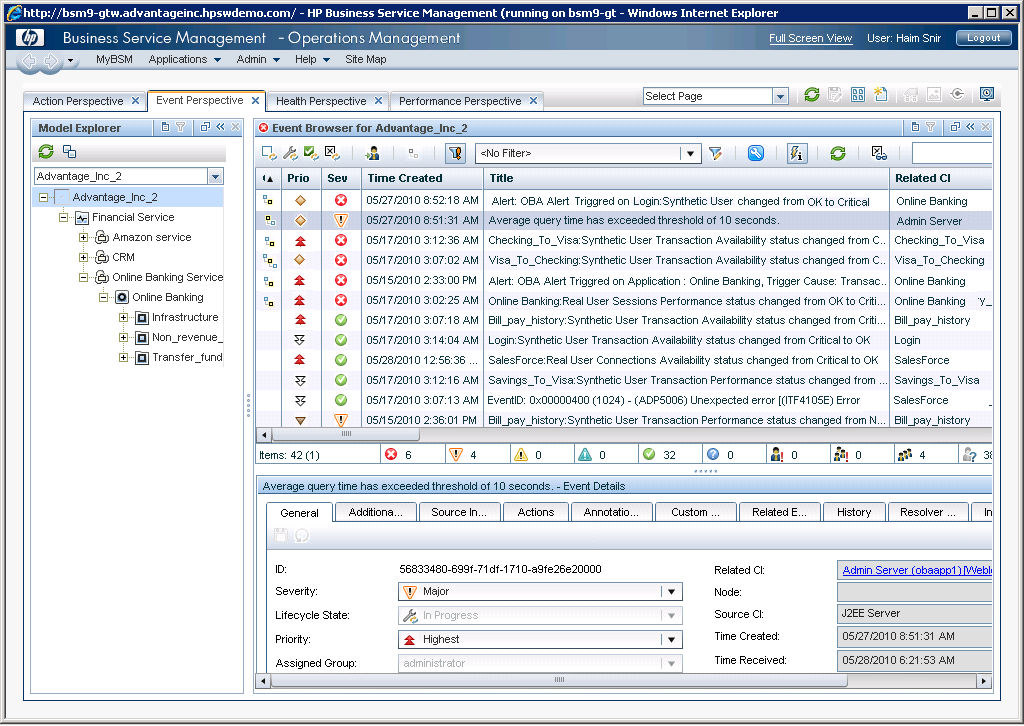This screenshot has width=1024, height=726.
Task: Open the Site Map
Action: pos(366,59)
